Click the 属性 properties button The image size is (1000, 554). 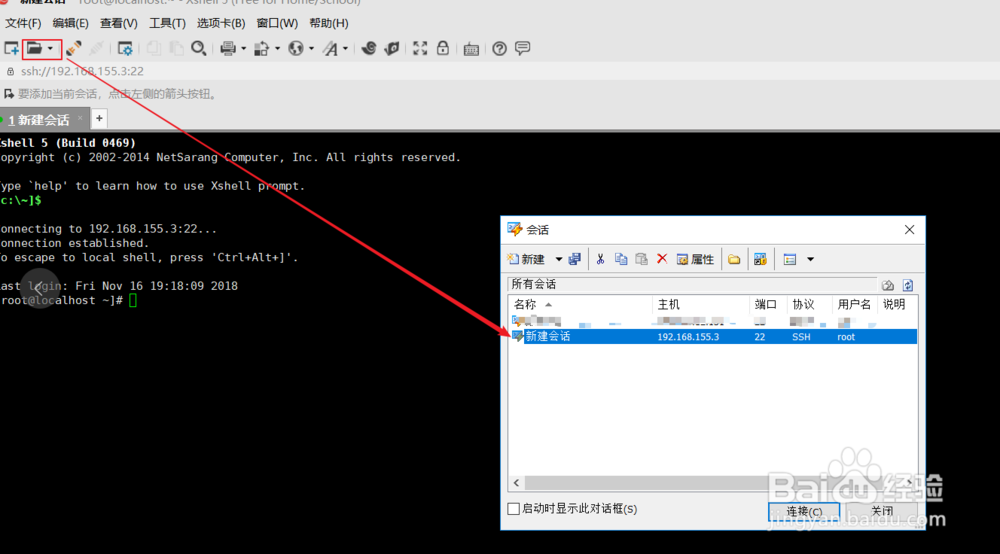pos(695,259)
